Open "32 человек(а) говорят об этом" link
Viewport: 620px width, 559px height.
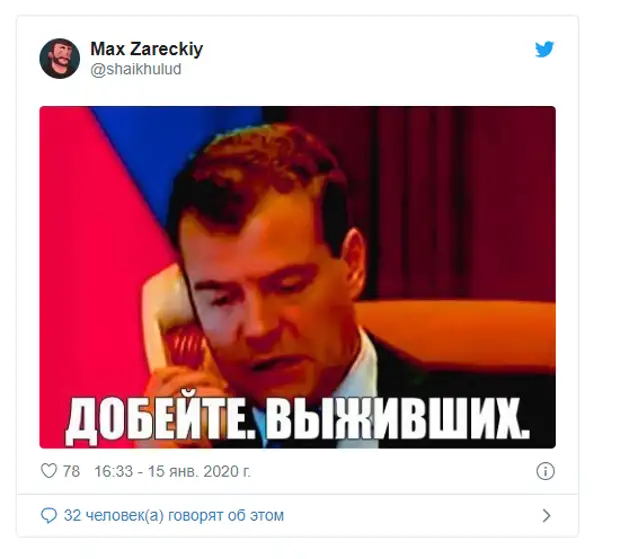tap(174, 516)
